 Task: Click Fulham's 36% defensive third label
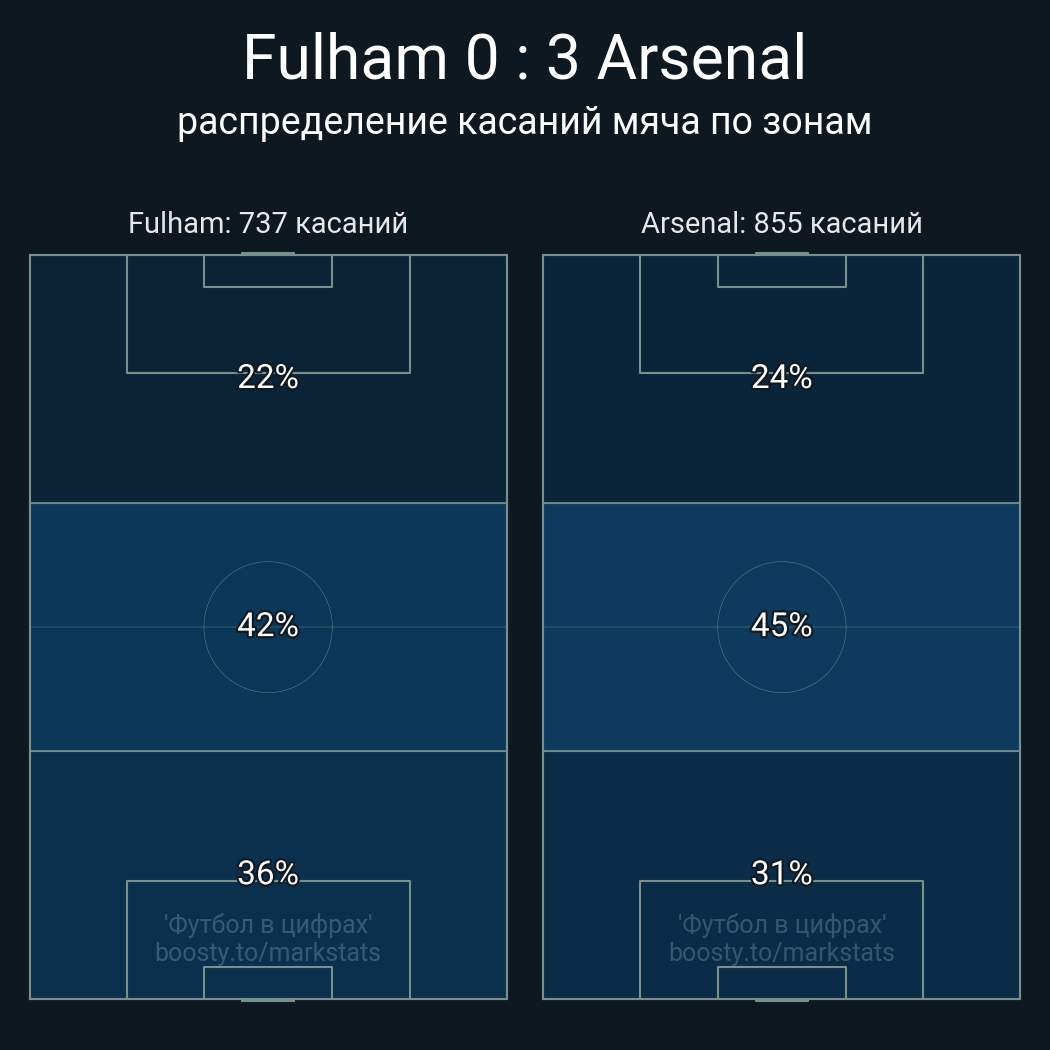point(268,873)
